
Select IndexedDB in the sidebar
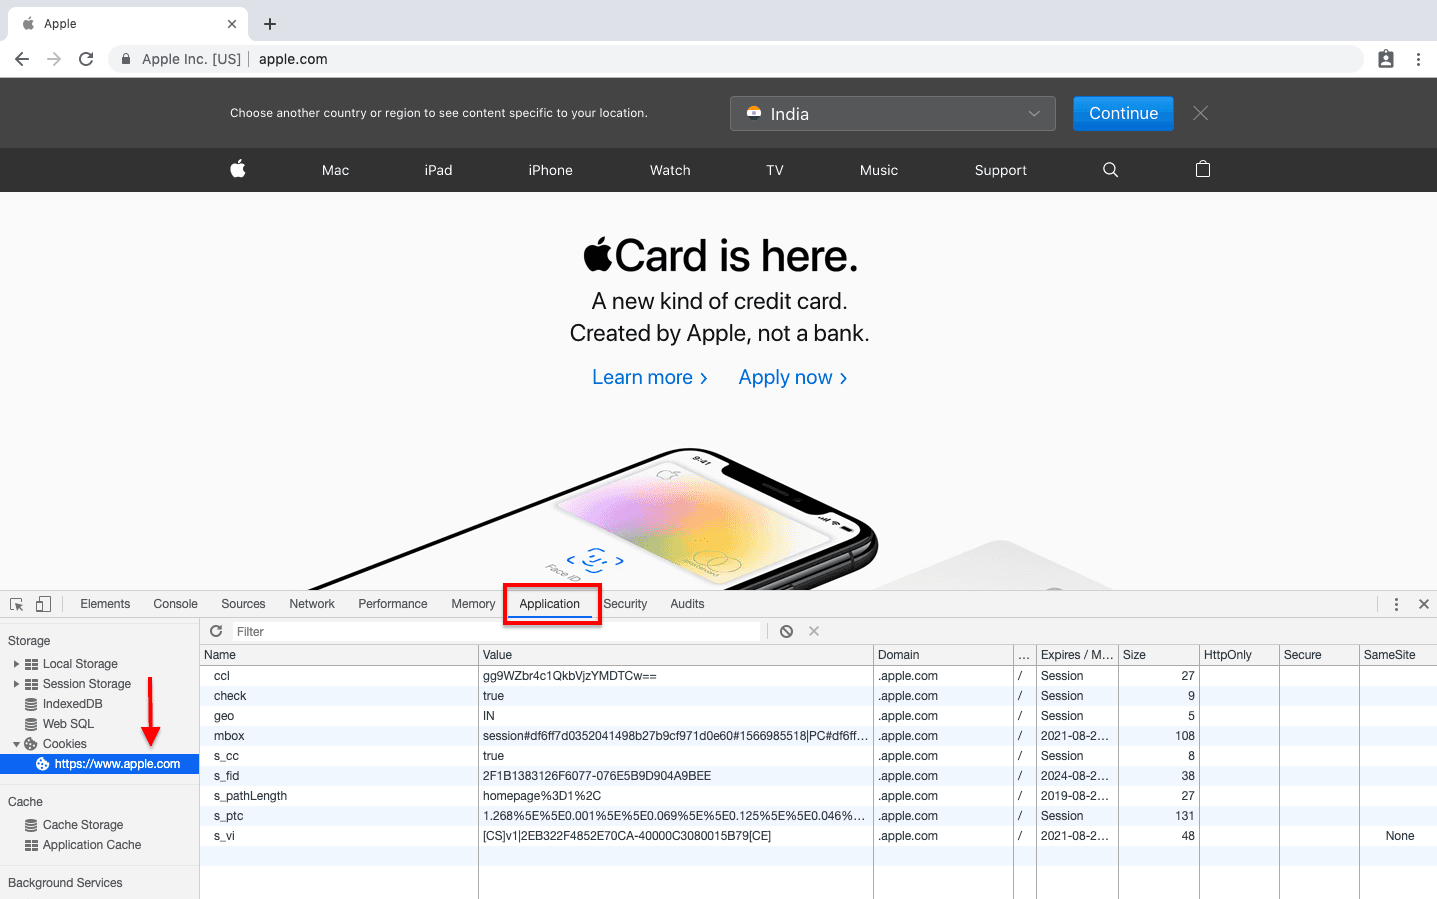click(x=72, y=704)
